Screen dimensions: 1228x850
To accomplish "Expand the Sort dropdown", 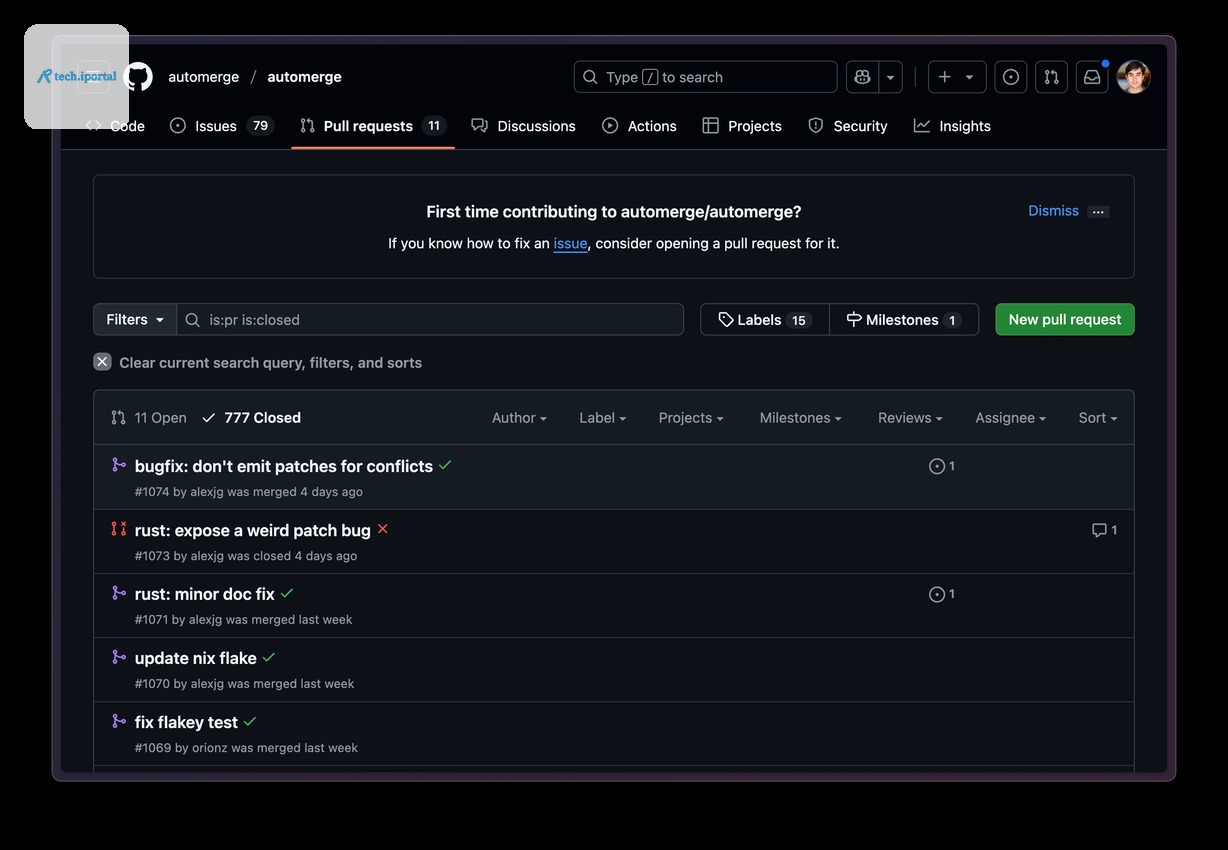I will 1098,418.
